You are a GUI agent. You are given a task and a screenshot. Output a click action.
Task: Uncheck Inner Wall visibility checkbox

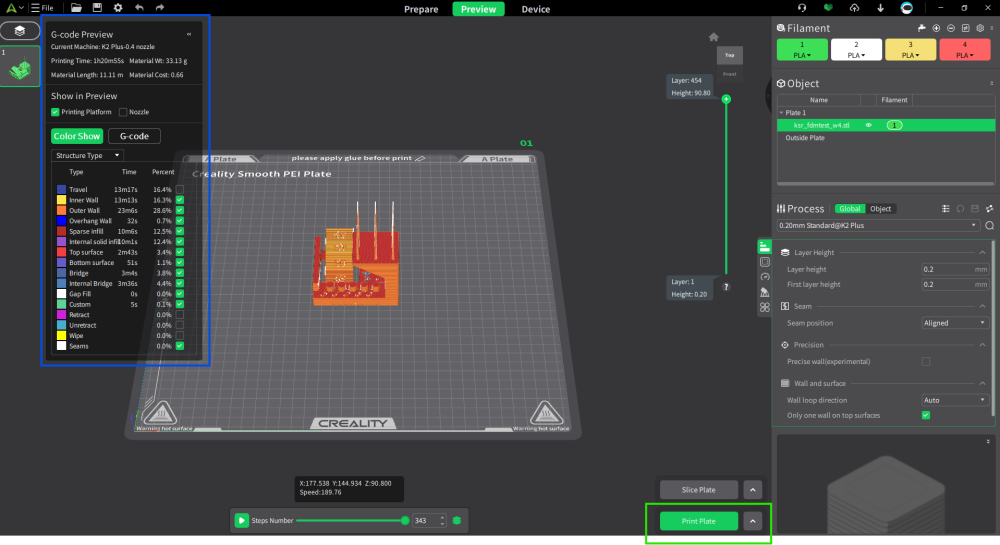180,200
